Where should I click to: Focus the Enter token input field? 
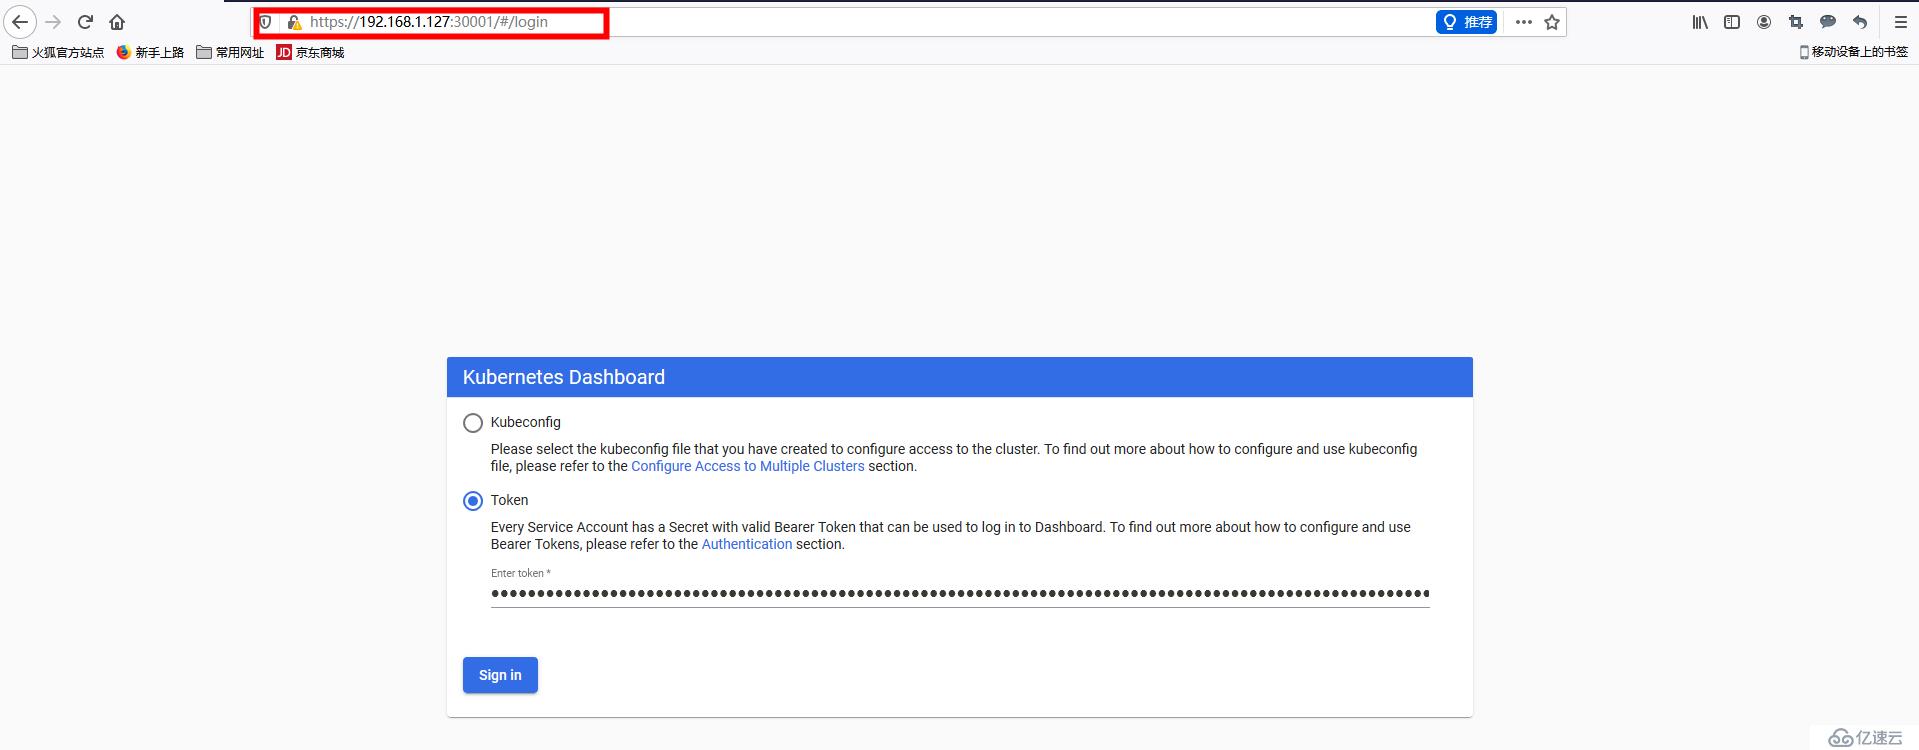pos(960,593)
